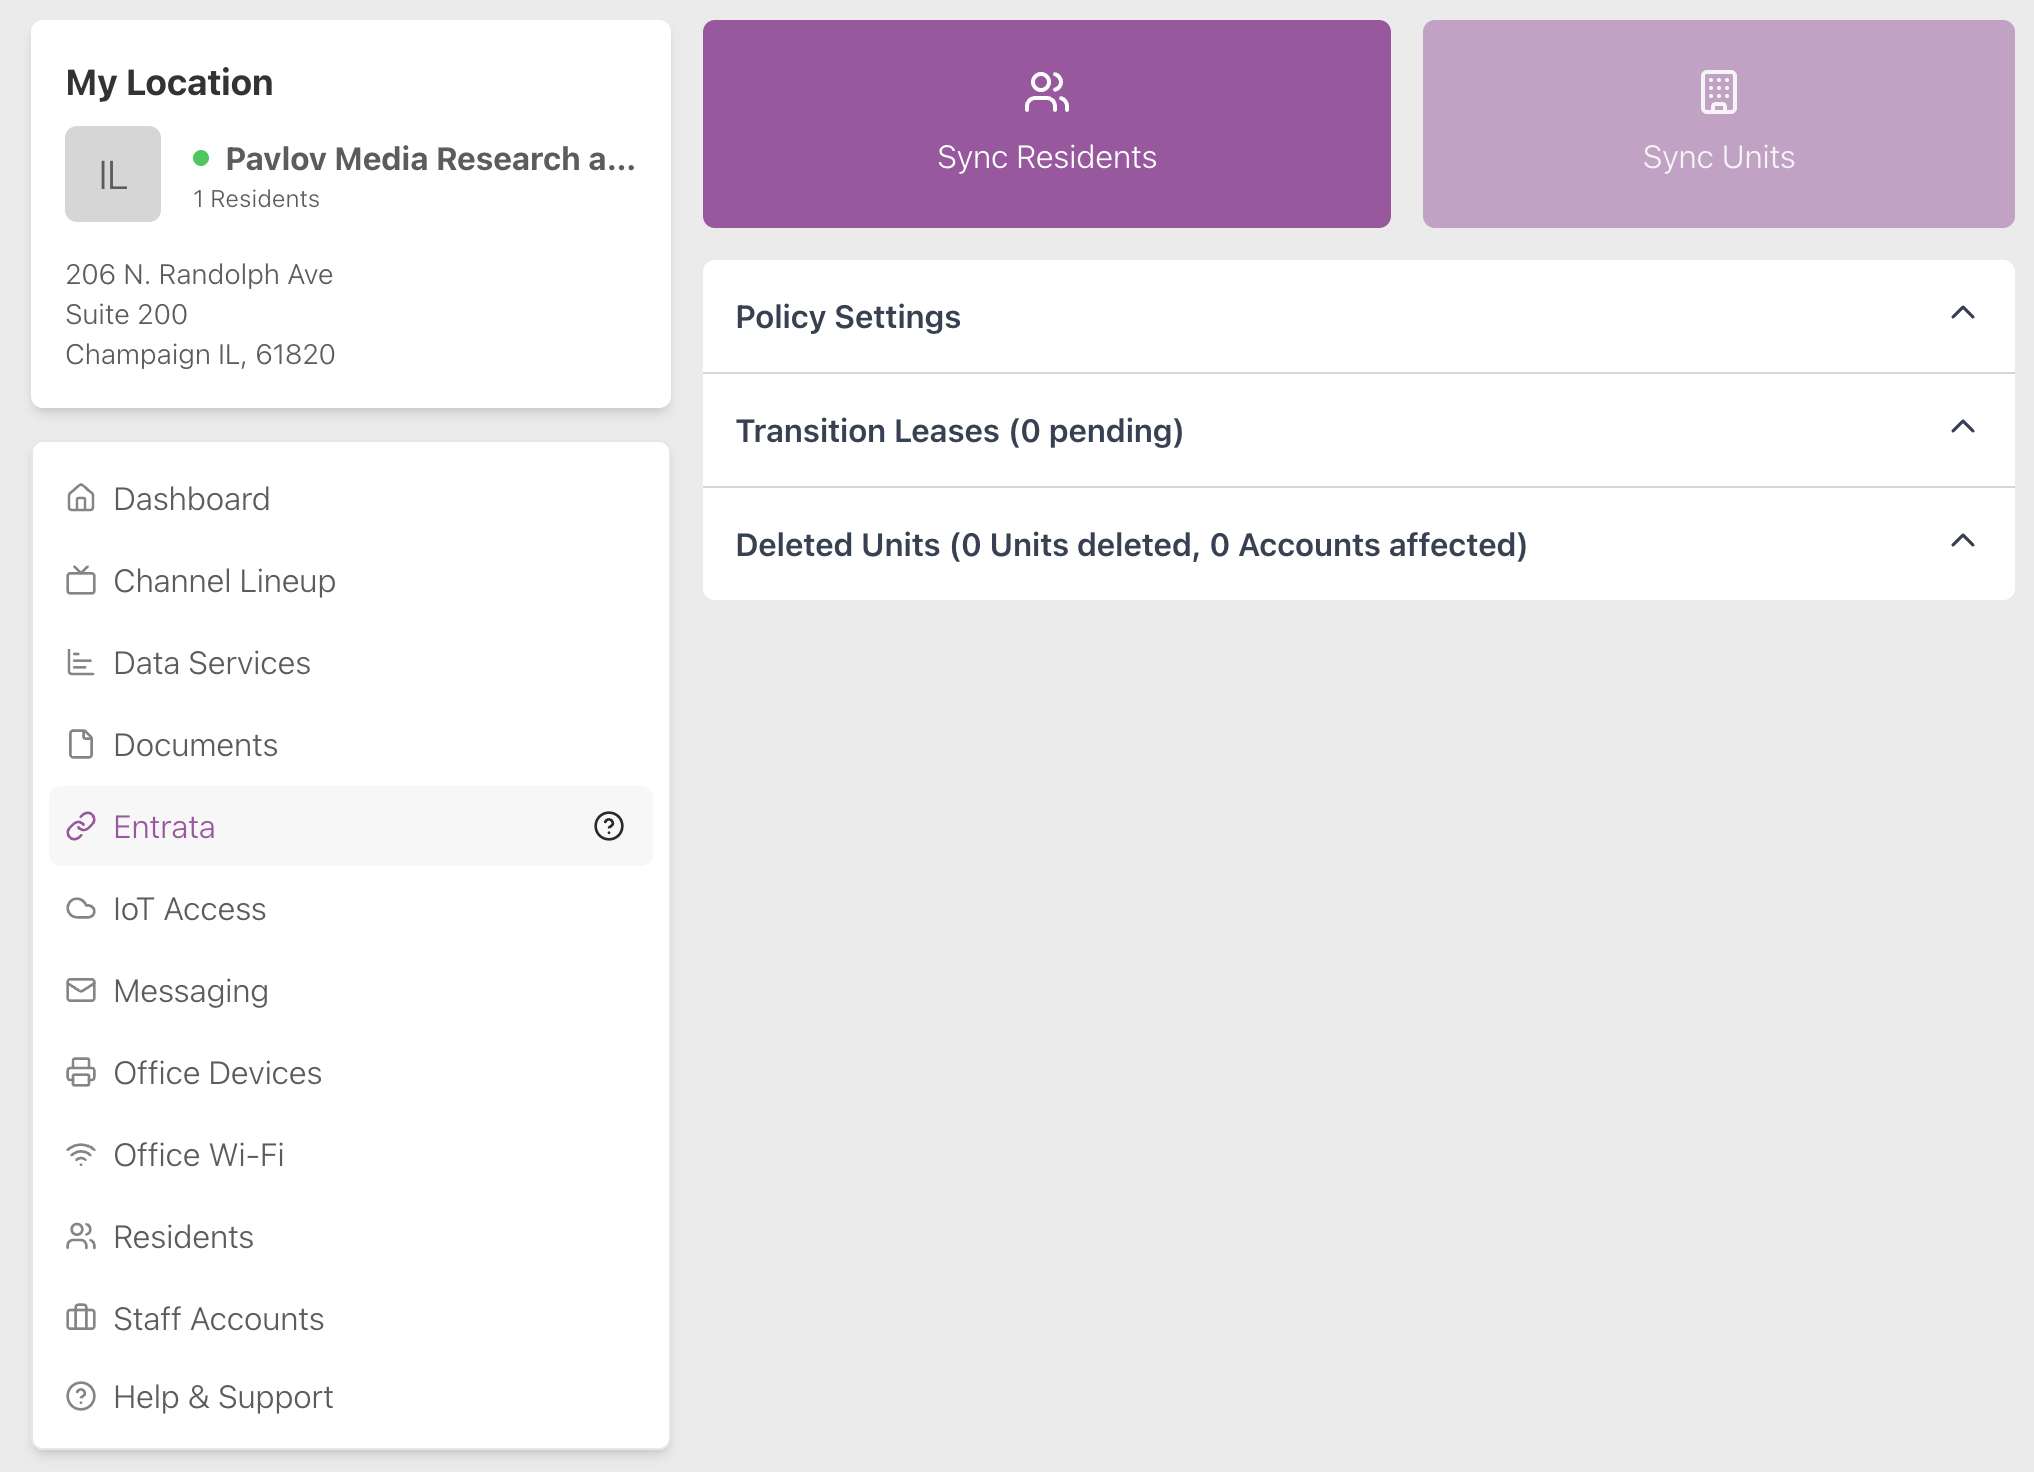Click the Dashboard home icon
Image resolution: width=2034 pixels, height=1472 pixels.
(81, 498)
